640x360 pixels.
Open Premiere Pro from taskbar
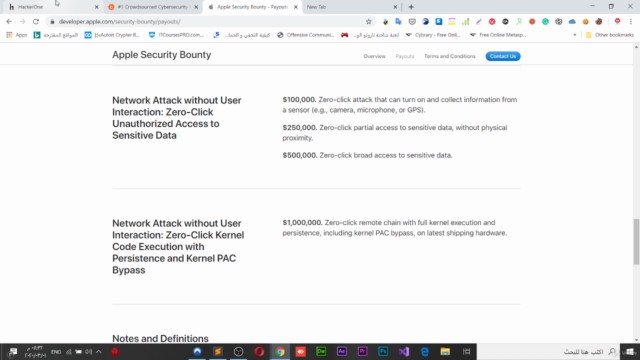(362, 351)
